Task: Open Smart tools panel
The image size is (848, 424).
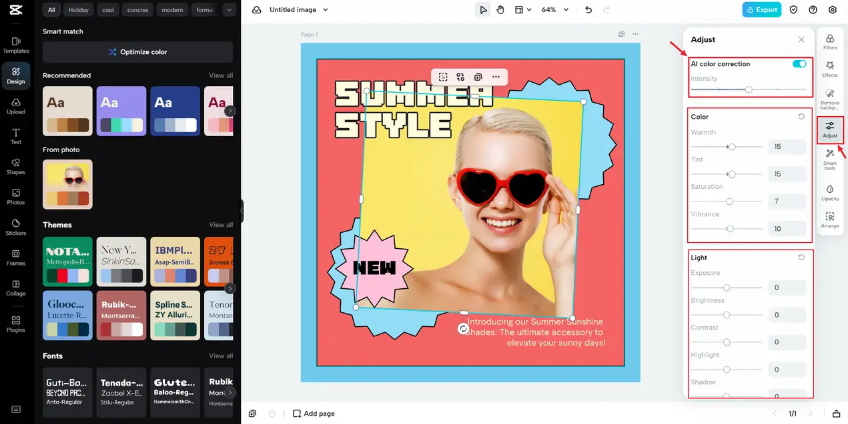Action: (x=830, y=160)
